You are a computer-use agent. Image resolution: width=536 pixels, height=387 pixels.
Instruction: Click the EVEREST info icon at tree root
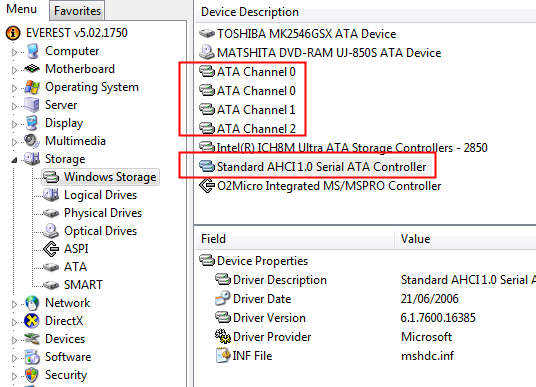coord(13,33)
